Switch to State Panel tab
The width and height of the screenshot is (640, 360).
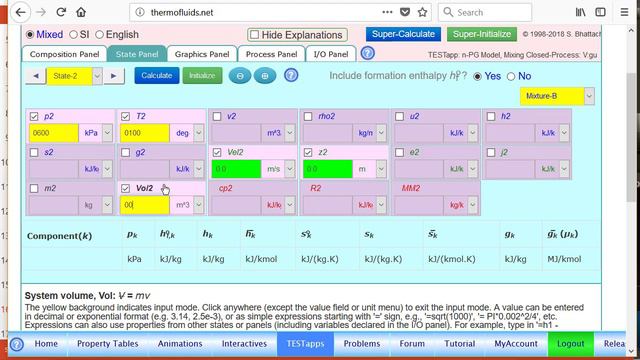pos(137,54)
